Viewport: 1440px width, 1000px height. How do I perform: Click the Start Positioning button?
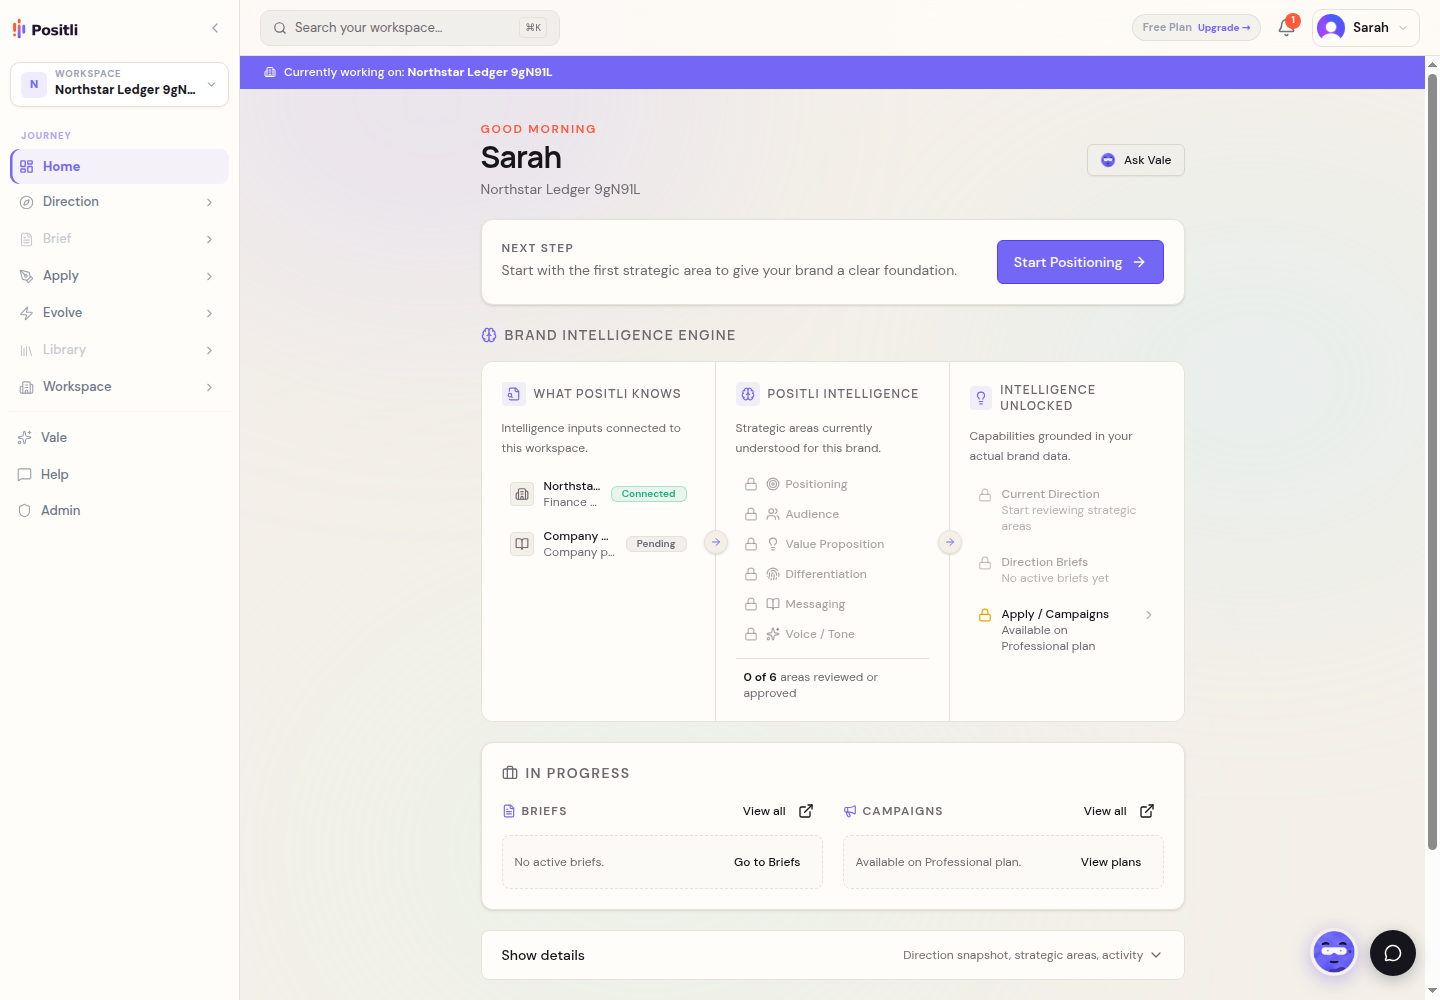click(x=1080, y=262)
